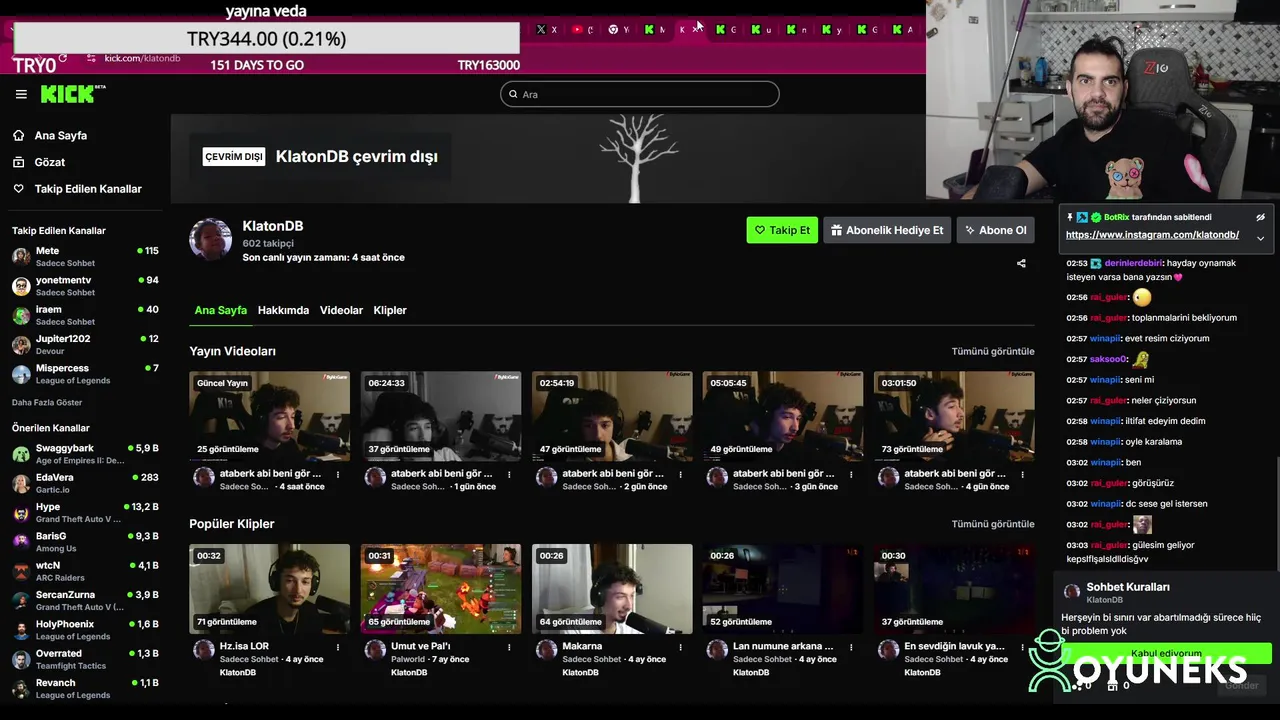The height and width of the screenshot is (720, 1280).
Task: Click Abonelik Hediye Et button
Action: click(x=887, y=230)
